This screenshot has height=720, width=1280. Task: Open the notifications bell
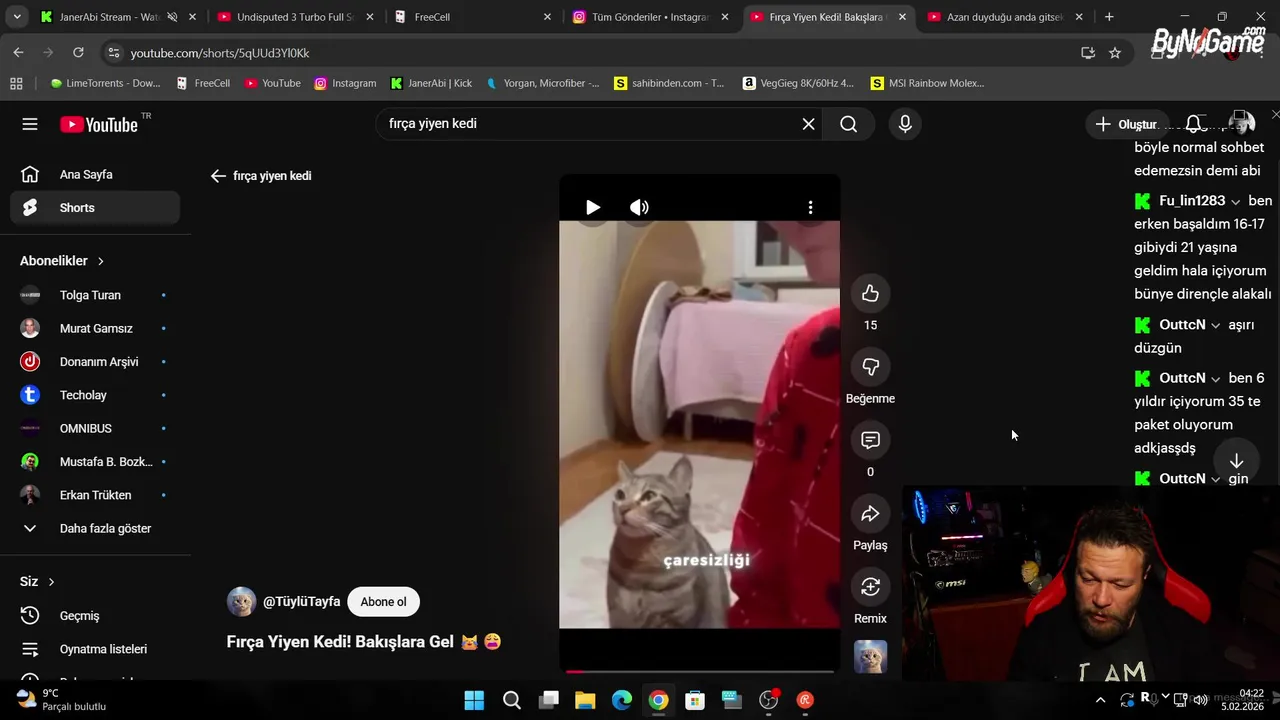(1193, 124)
